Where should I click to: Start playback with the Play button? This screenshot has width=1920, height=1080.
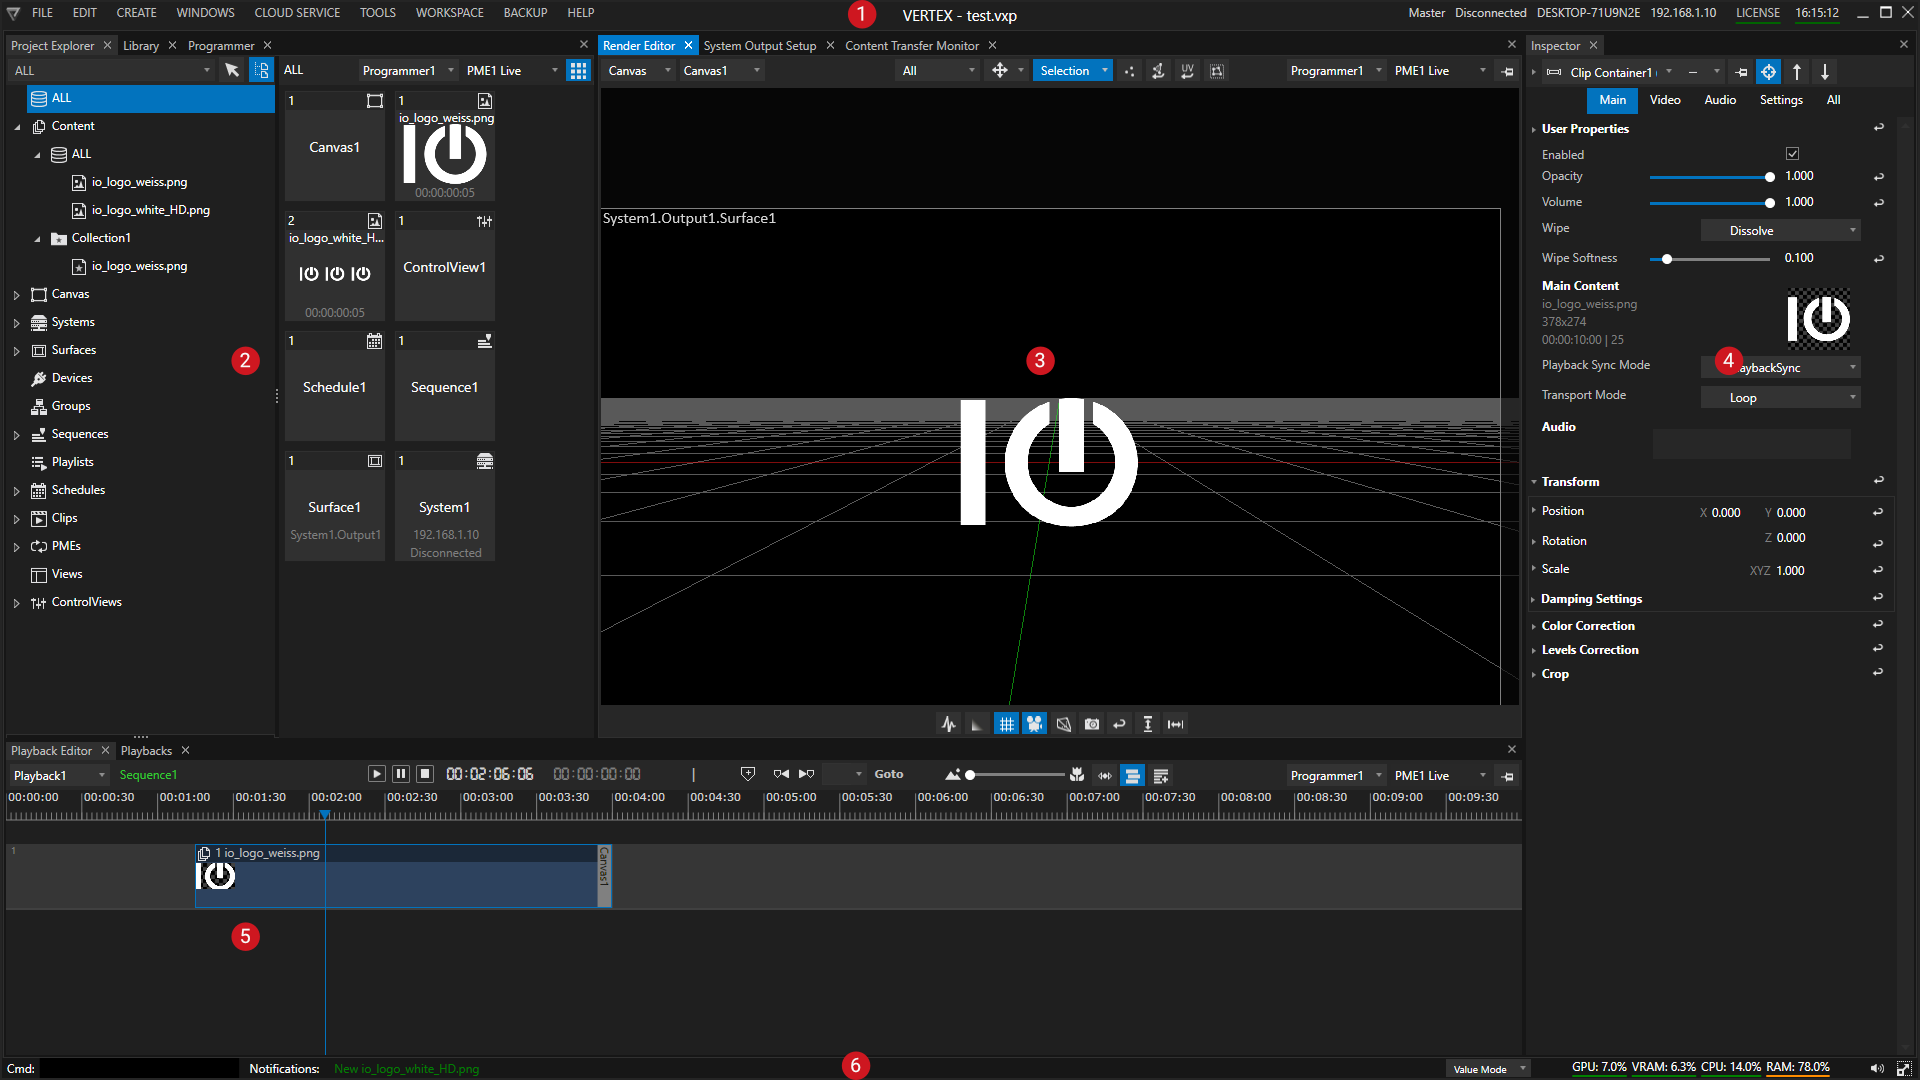tap(377, 774)
